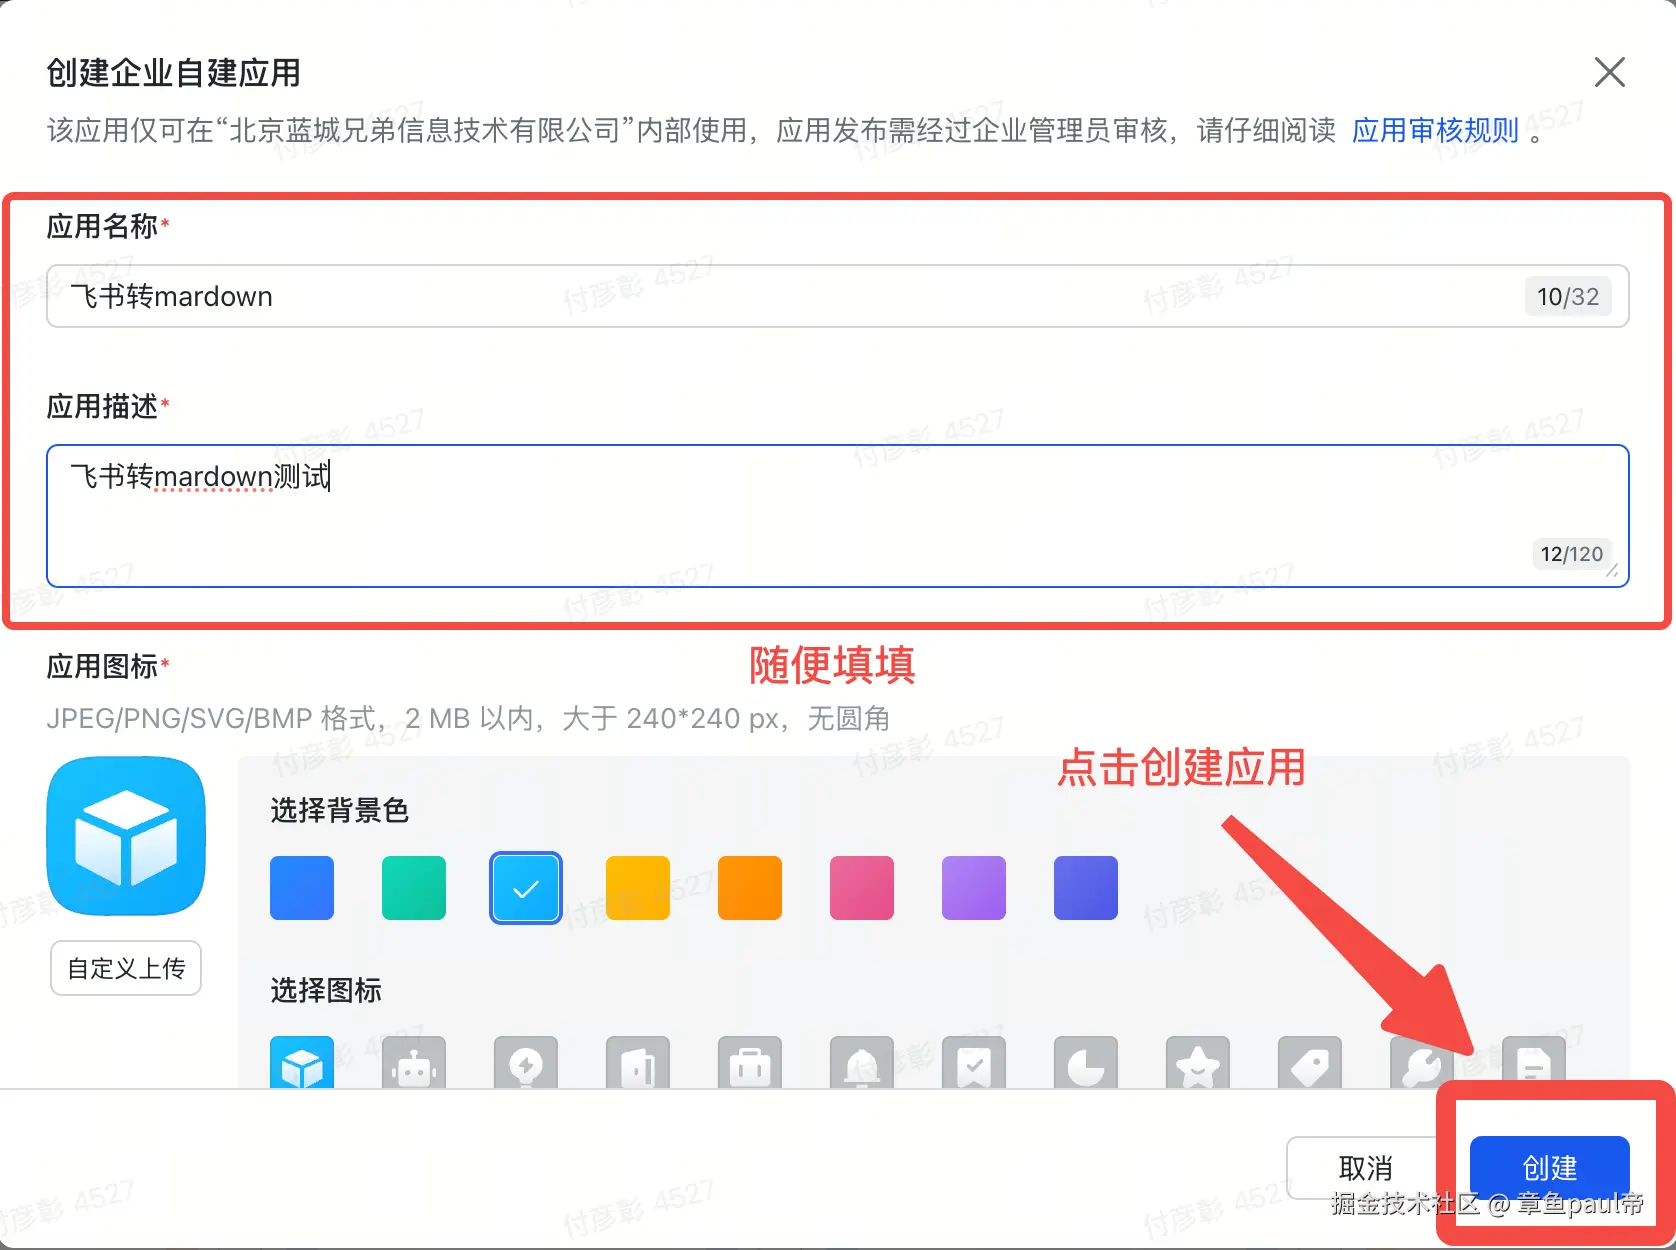1676x1250 pixels.
Task: Focus the 应用描述 text area
Action: [x=838, y=516]
